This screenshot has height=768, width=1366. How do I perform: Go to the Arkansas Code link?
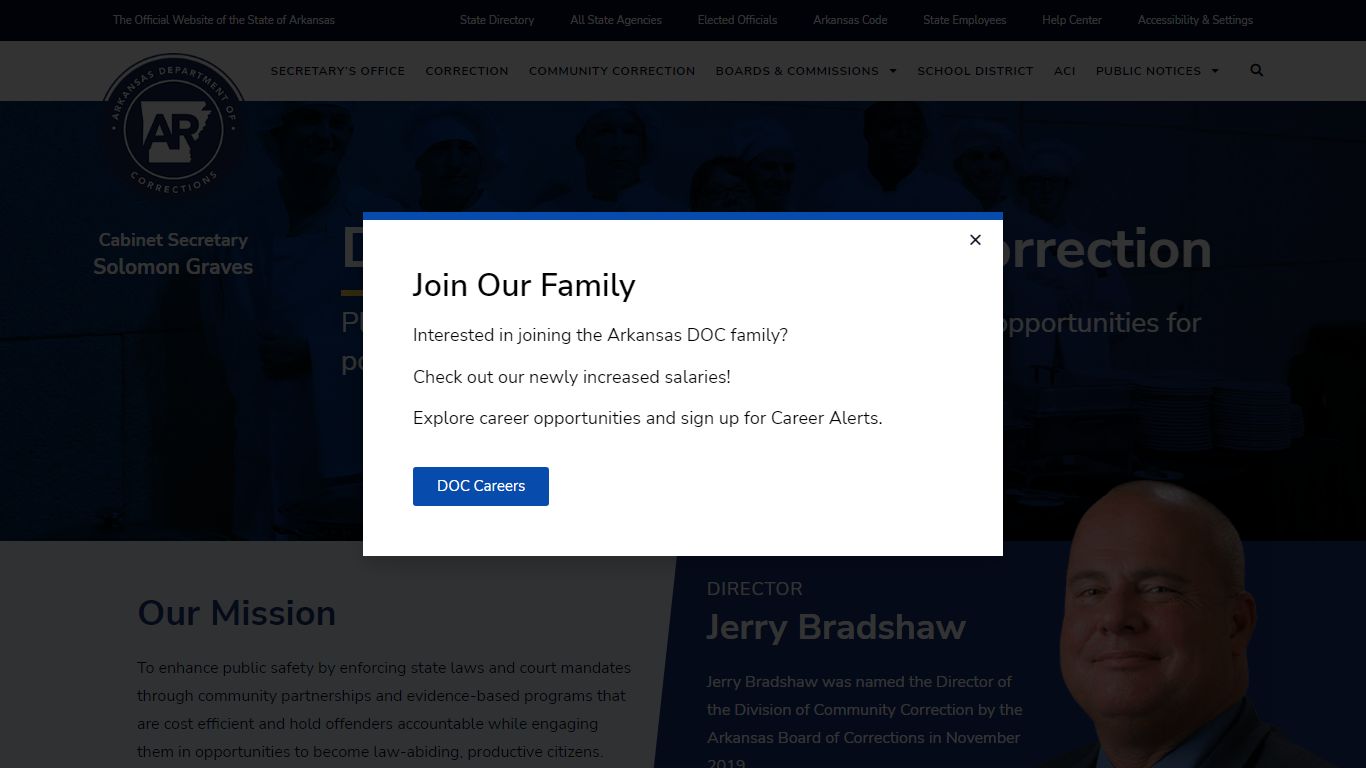coord(850,20)
